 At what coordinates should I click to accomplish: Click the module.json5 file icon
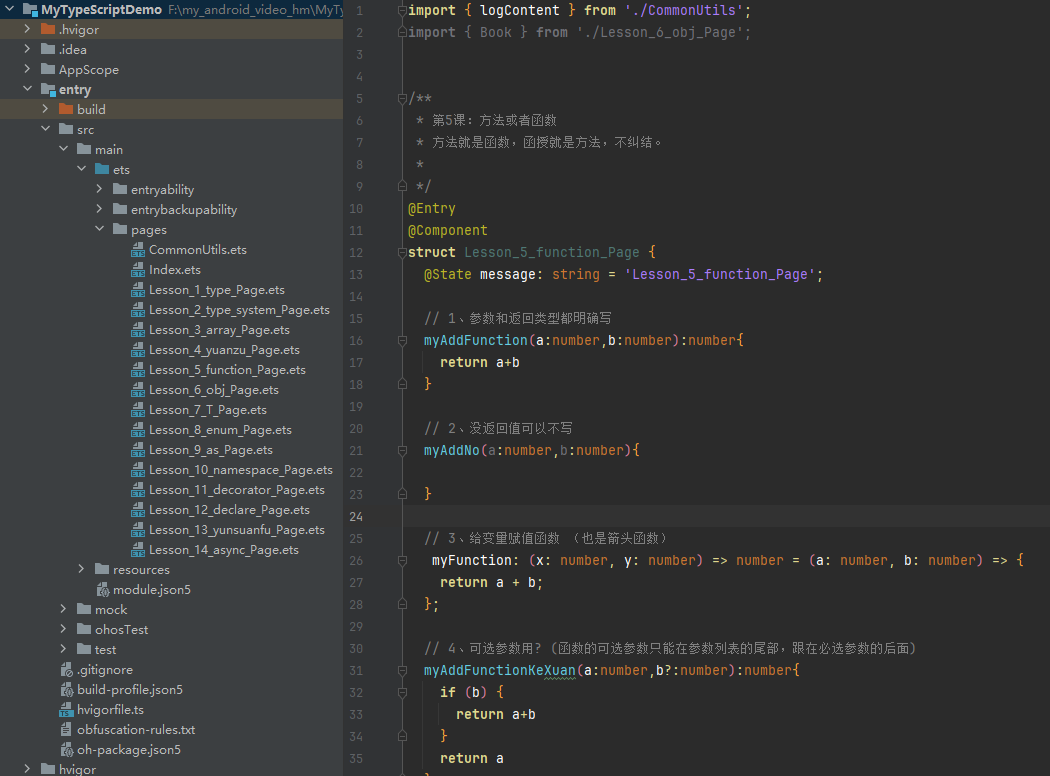tap(102, 590)
